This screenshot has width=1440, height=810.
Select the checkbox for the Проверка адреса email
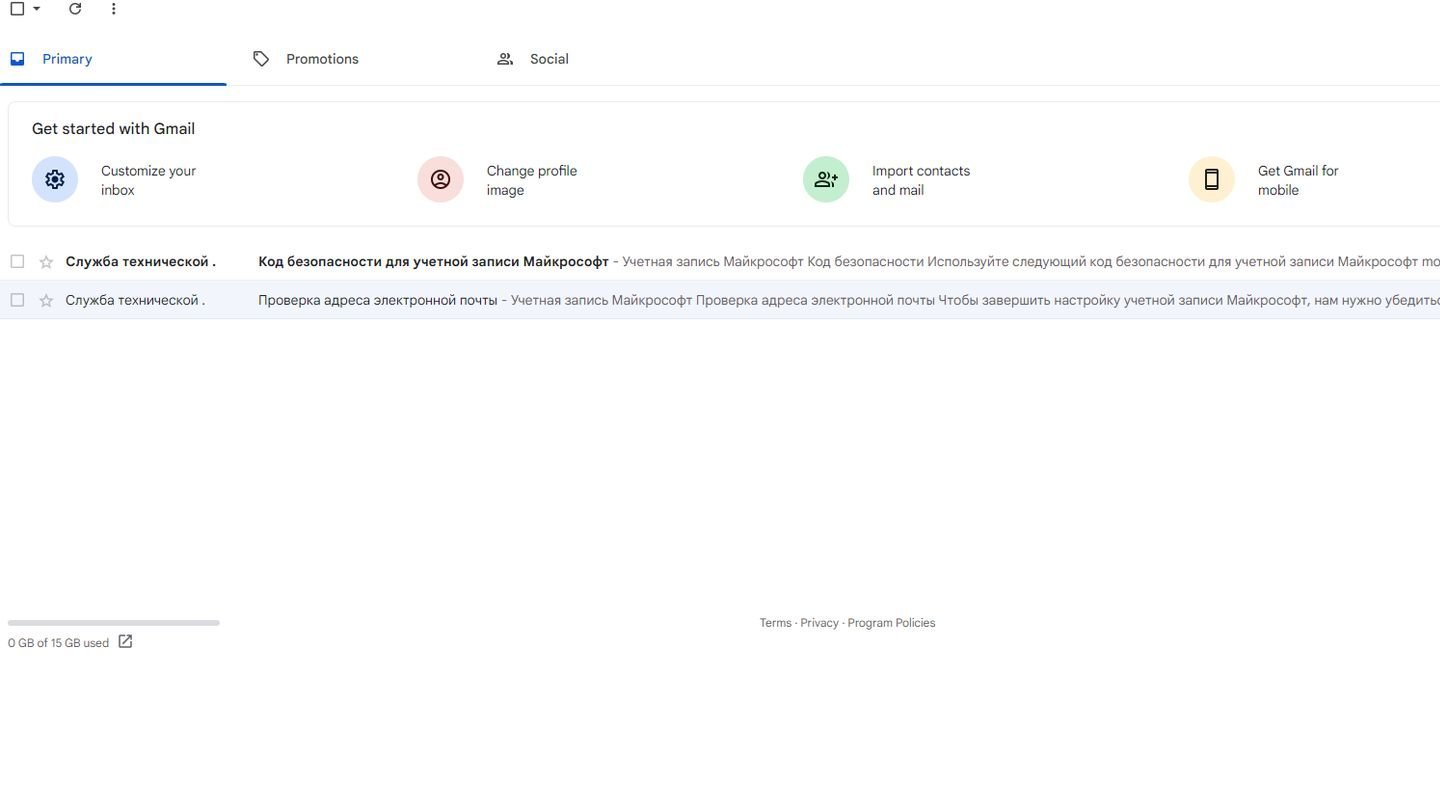click(17, 300)
